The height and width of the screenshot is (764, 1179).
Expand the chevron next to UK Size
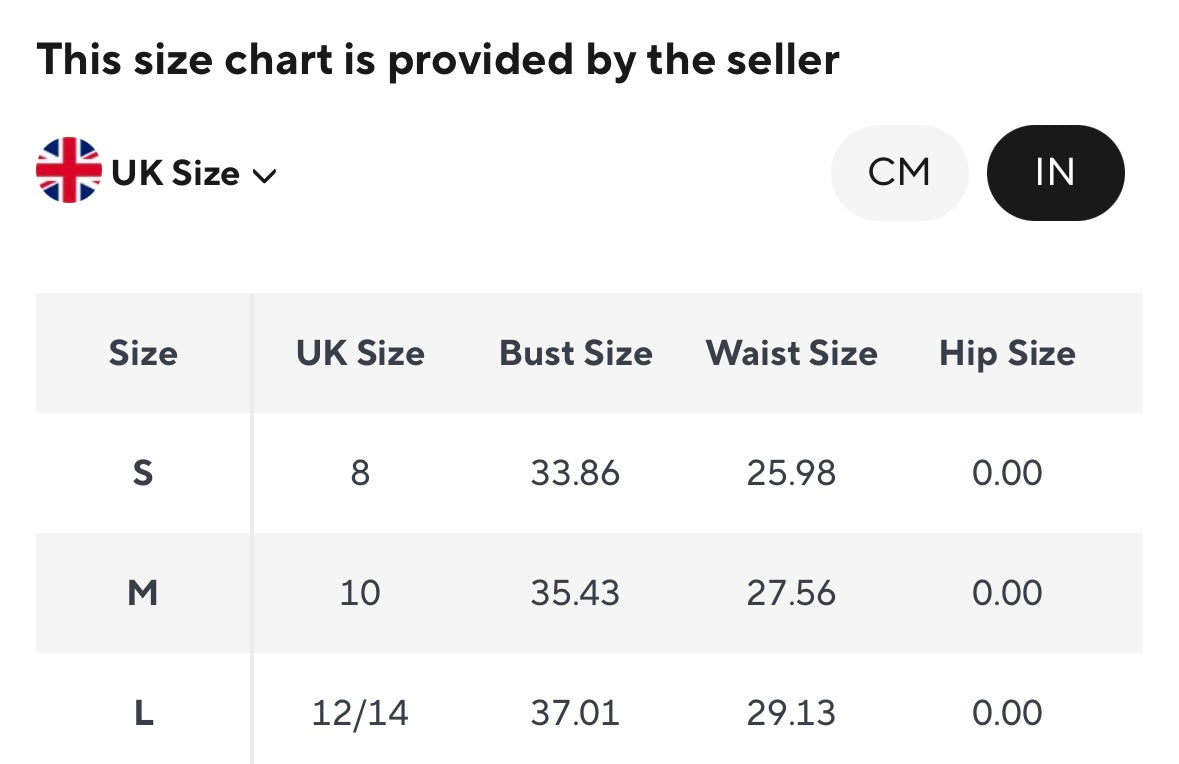pos(264,177)
